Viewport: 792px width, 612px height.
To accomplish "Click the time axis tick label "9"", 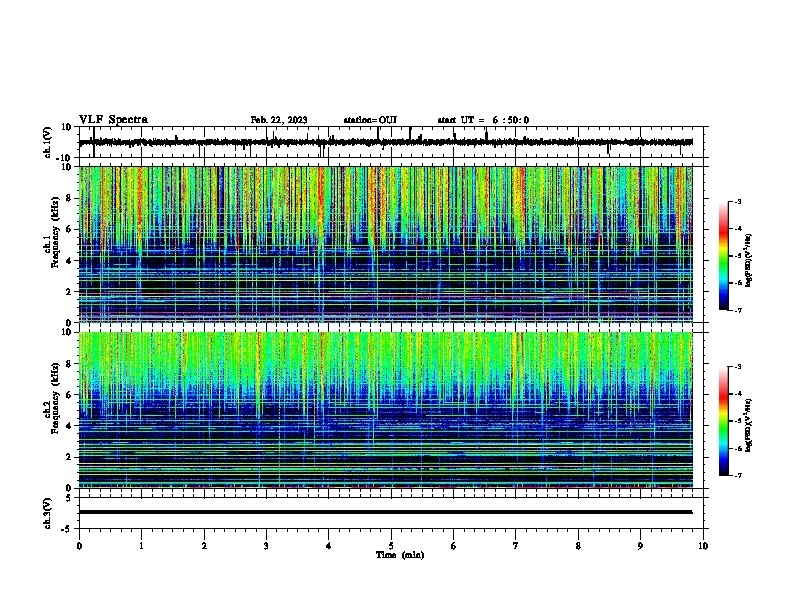I will 640,546.
